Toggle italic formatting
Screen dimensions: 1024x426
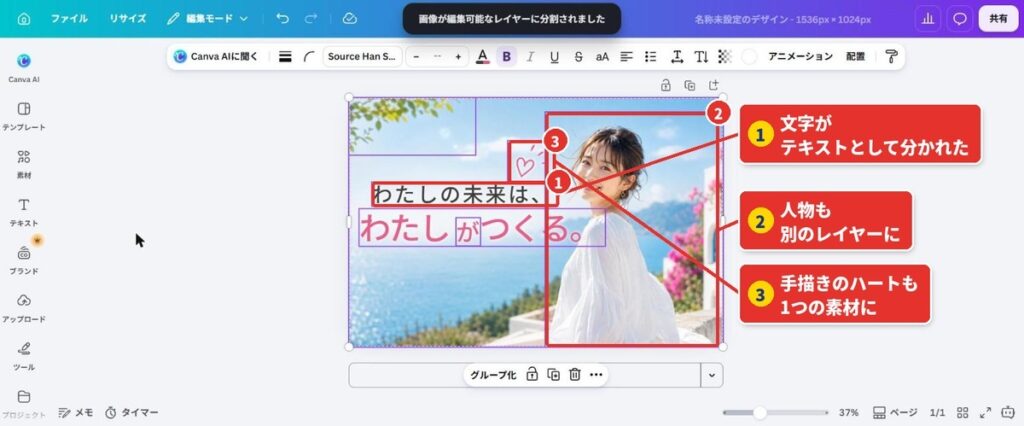(530, 57)
